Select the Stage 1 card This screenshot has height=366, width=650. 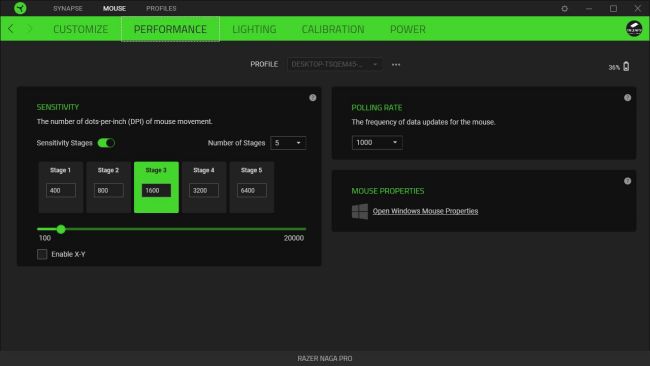[61, 187]
